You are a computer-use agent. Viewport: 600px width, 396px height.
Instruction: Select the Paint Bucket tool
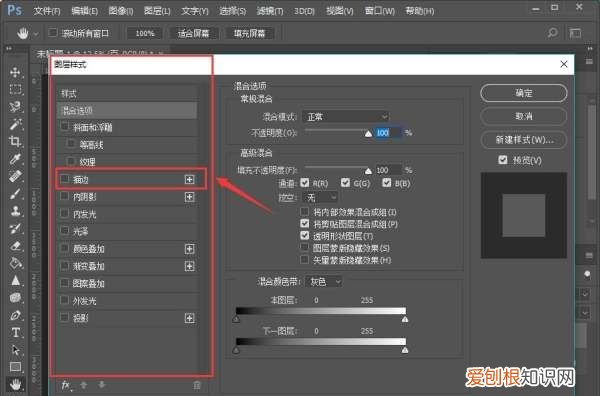(x=15, y=263)
